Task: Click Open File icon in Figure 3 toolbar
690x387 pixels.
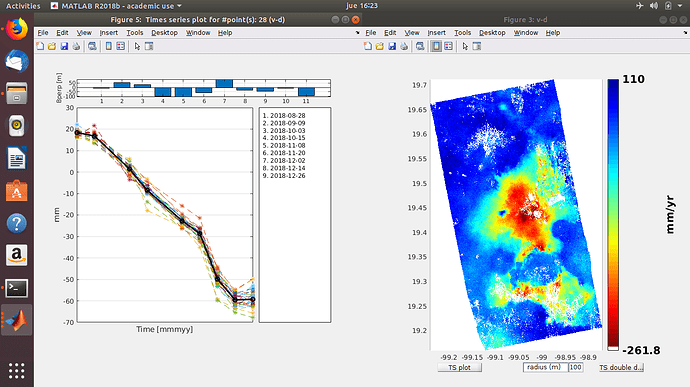Action: point(380,46)
